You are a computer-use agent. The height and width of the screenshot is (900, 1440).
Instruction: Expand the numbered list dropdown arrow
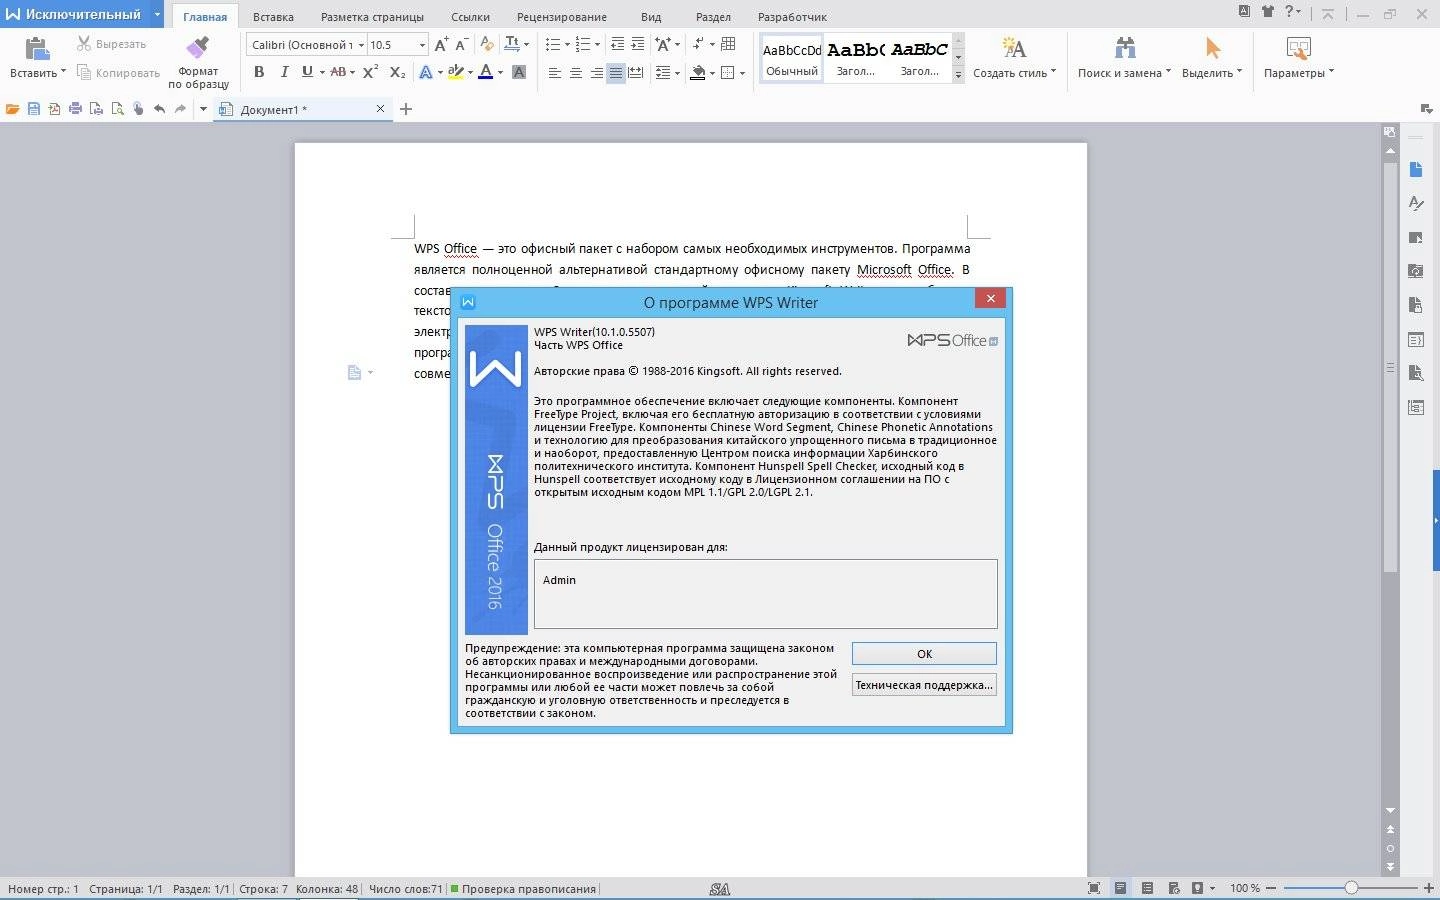coord(597,45)
